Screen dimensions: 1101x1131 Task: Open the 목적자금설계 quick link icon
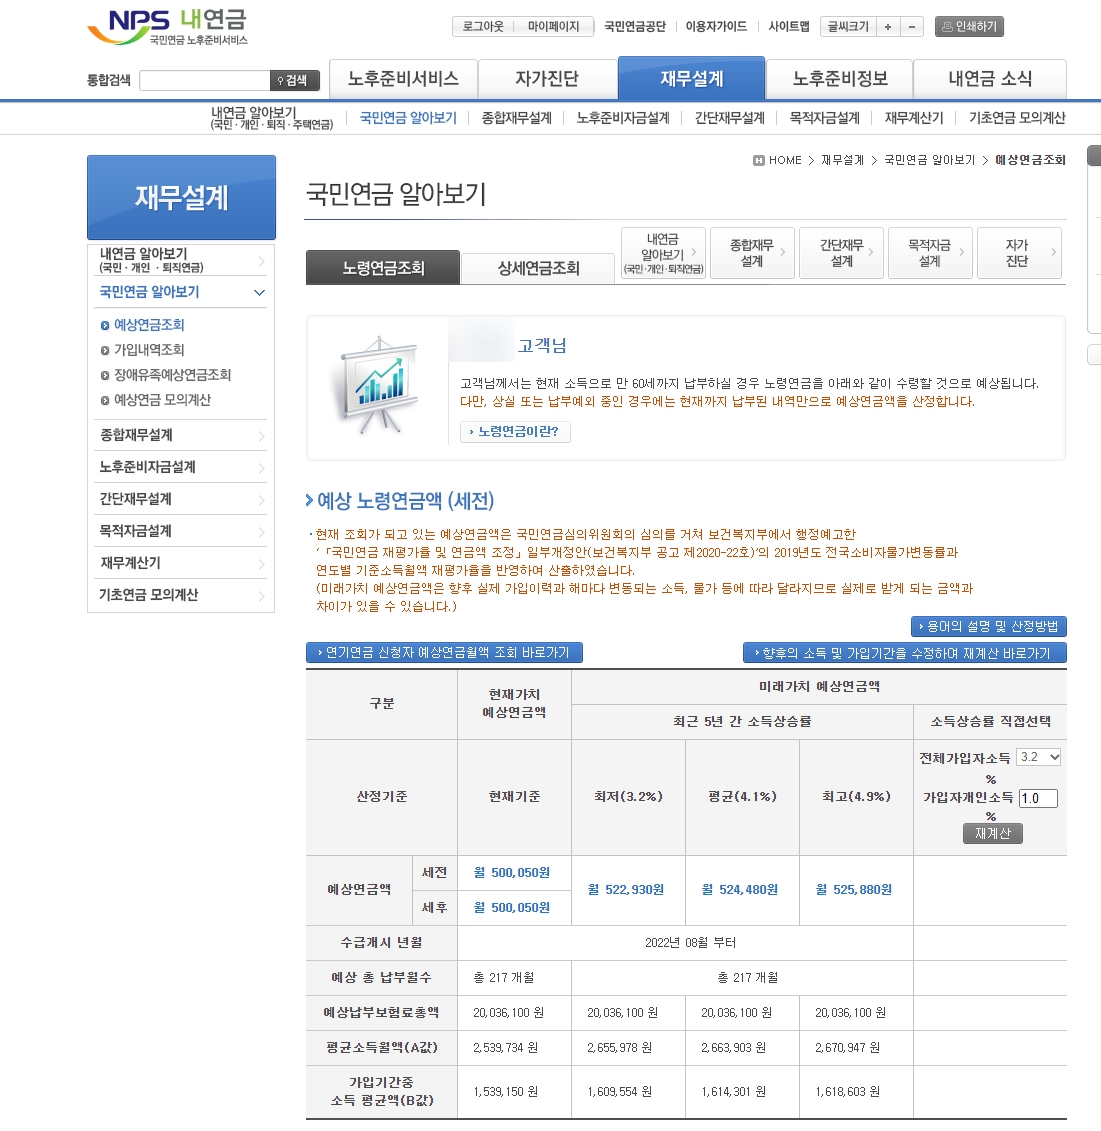coord(930,253)
